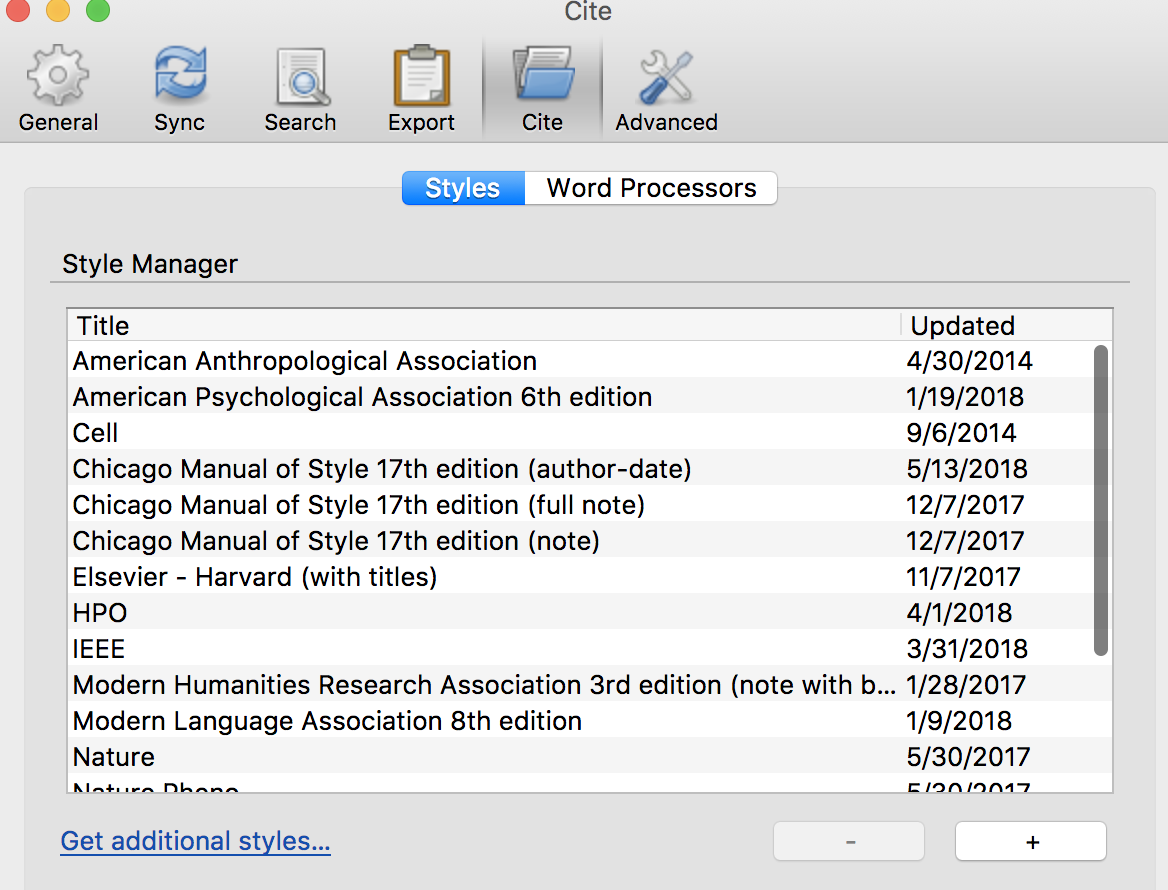Maximize the Cite window with green button

coord(98,9)
